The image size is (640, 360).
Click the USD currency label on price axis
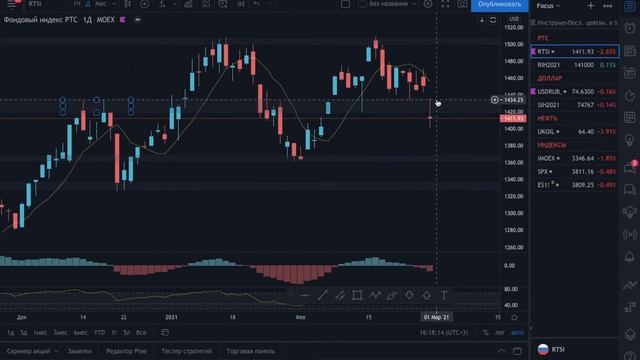pyautogui.click(x=514, y=19)
